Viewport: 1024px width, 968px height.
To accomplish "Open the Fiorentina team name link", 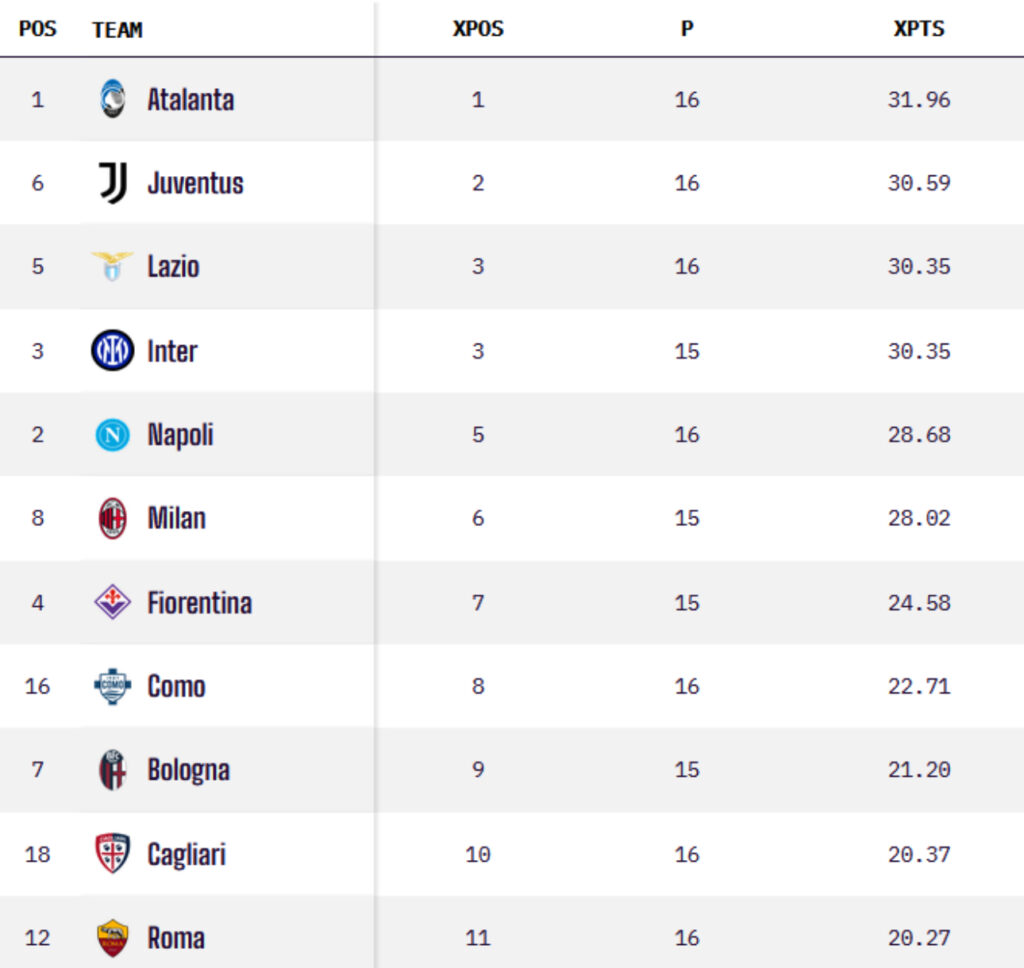I will tap(199, 602).
